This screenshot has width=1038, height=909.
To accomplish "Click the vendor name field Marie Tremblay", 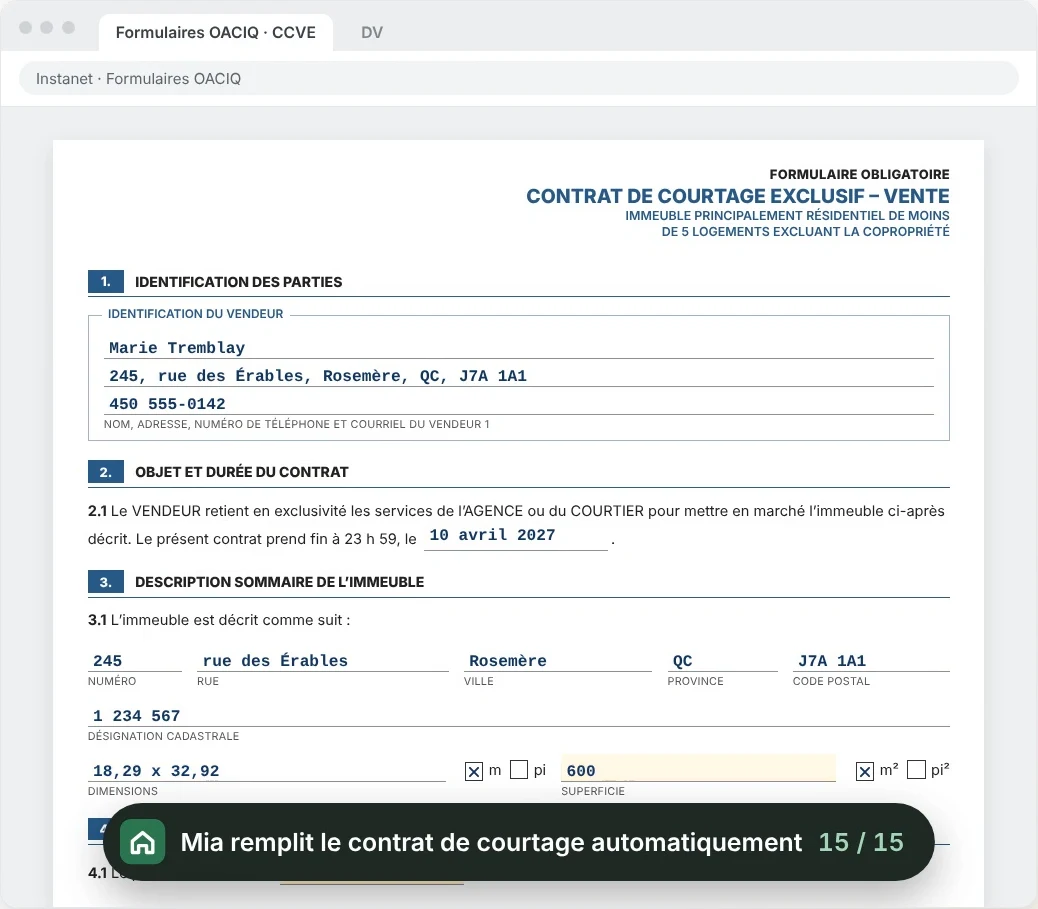I will [518, 347].
